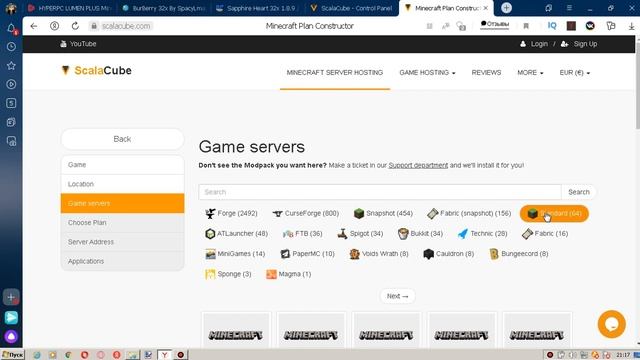640x360 pixels.
Task: Select the Game servers step
Action: [x=122, y=203]
